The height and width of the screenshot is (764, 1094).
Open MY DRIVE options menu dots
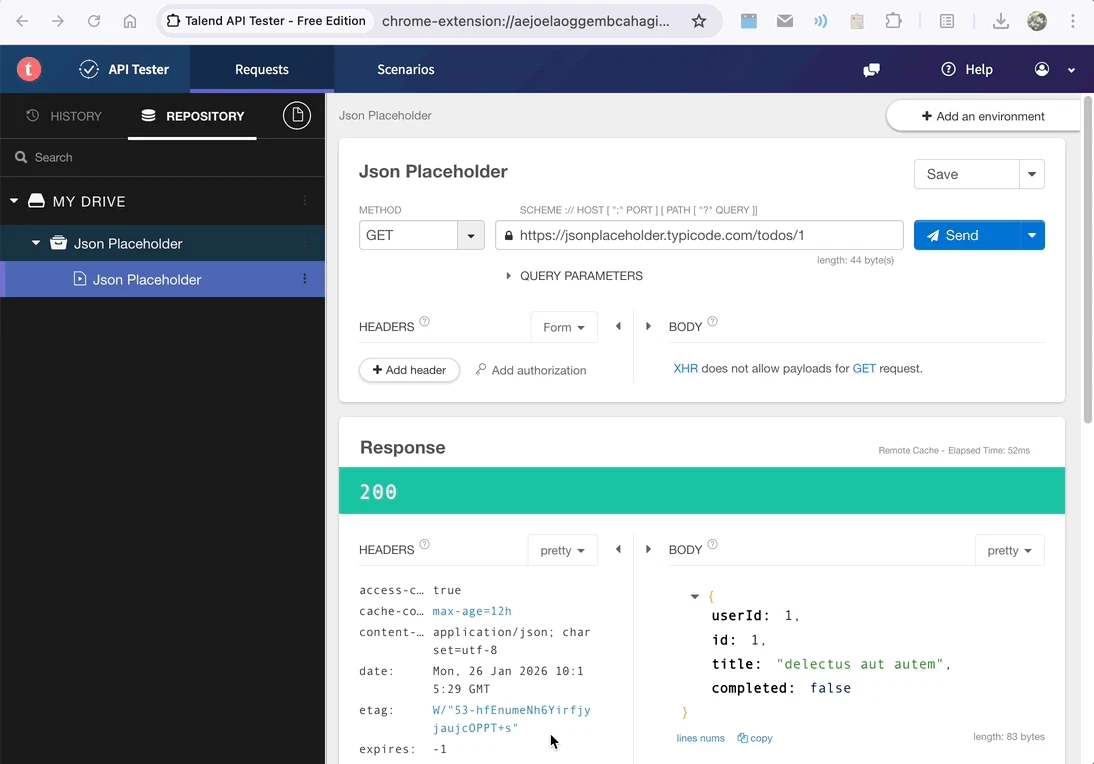click(x=305, y=201)
